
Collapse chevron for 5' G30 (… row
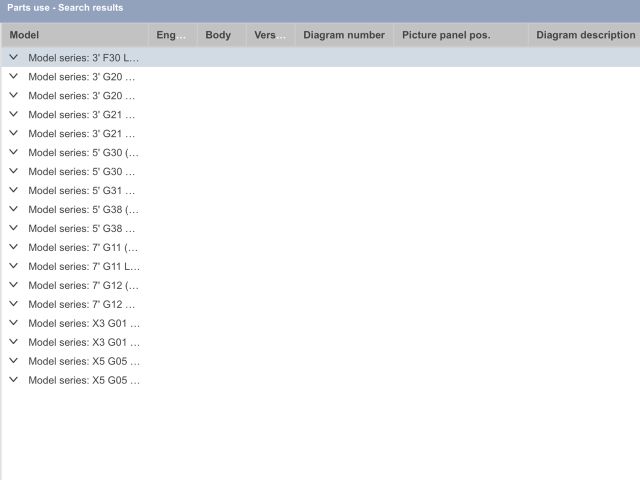pos(13,153)
